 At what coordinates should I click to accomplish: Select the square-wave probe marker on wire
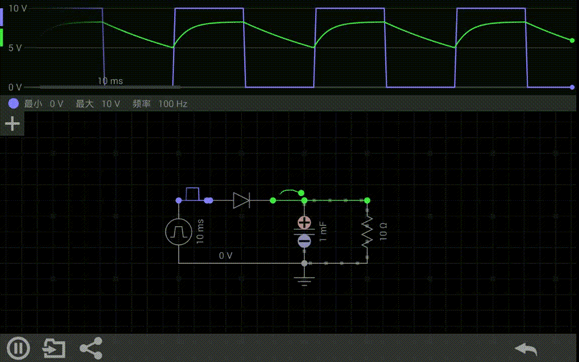pos(192,194)
